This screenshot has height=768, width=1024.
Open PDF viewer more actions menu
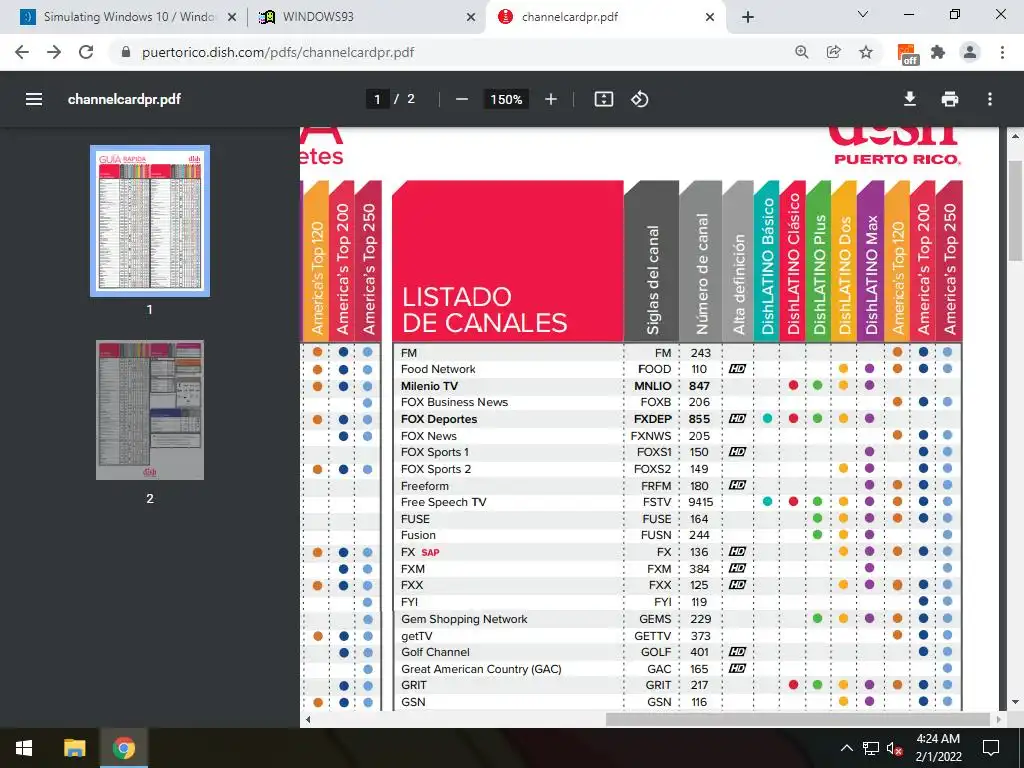pyautogui.click(x=990, y=99)
